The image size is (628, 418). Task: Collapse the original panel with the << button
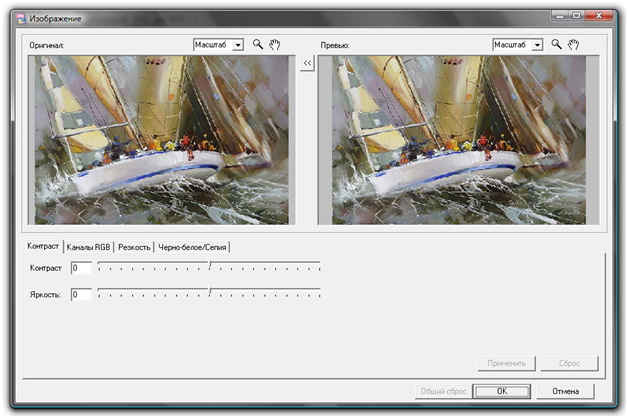[307, 62]
